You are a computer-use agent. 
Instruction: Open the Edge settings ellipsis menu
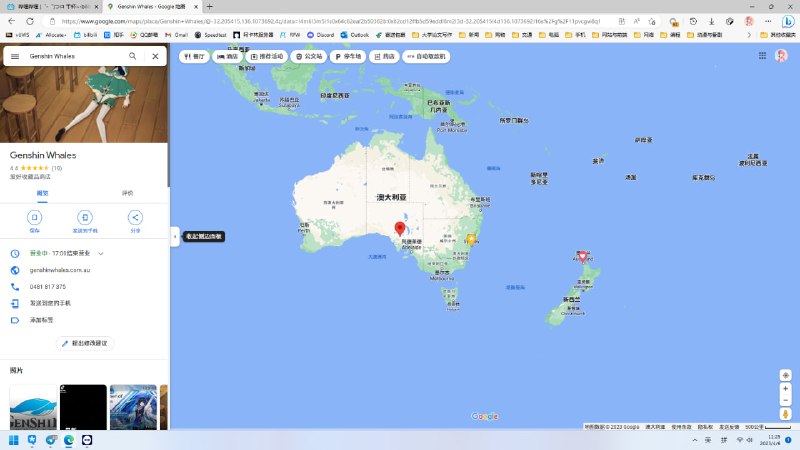(768, 21)
